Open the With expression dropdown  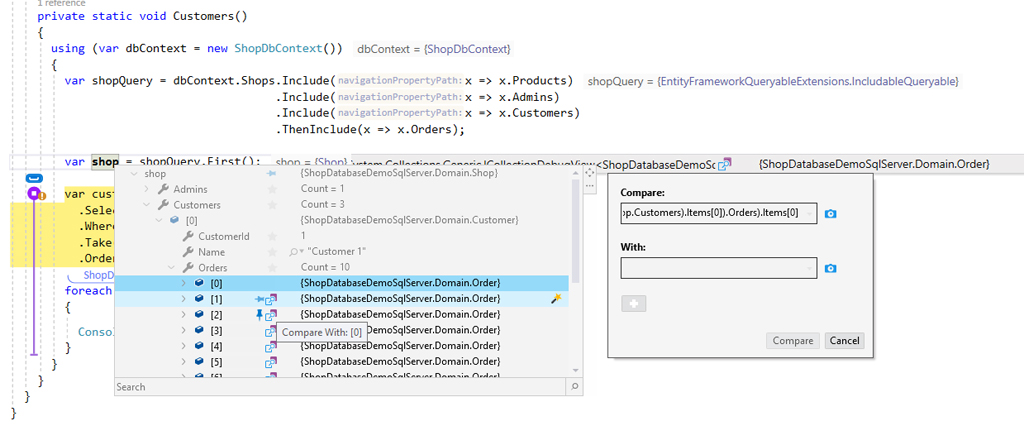click(810, 268)
